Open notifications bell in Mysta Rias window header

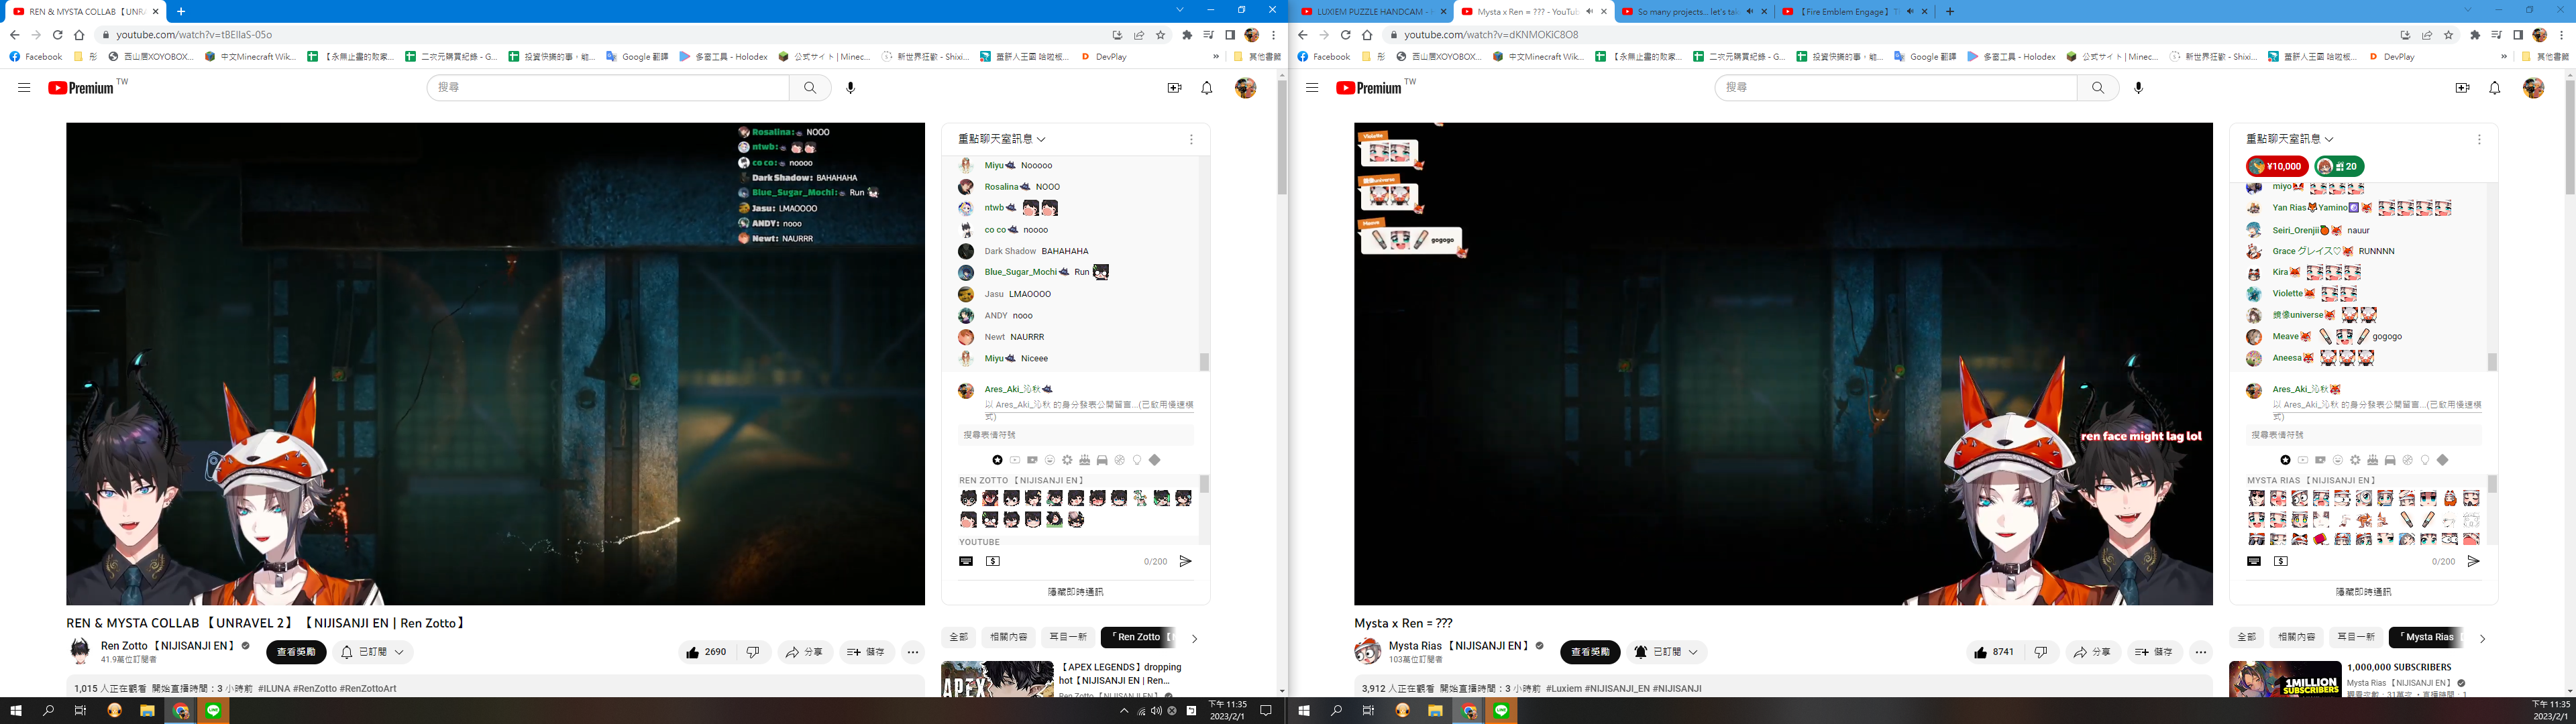coord(2495,88)
